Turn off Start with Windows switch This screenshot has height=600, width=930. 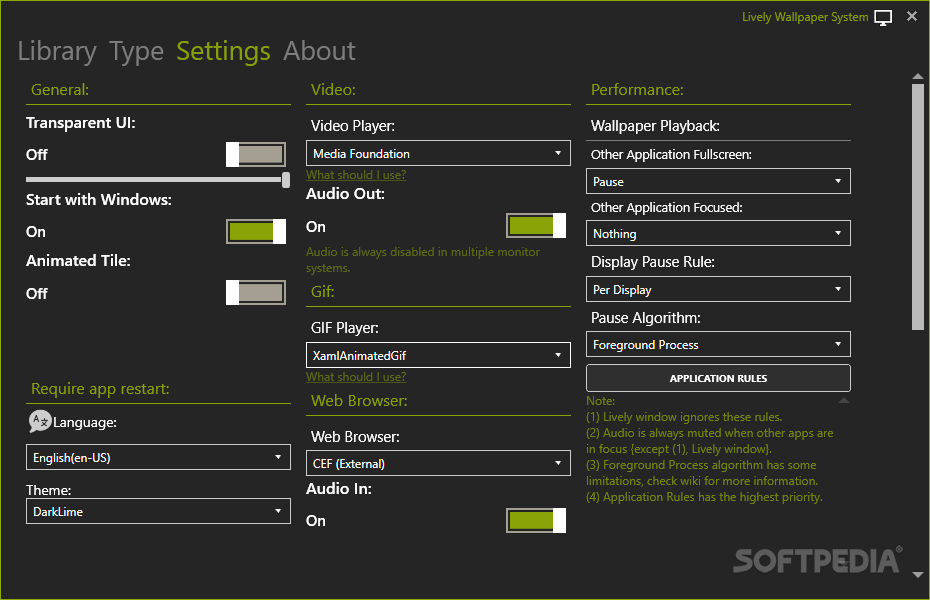coord(256,231)
